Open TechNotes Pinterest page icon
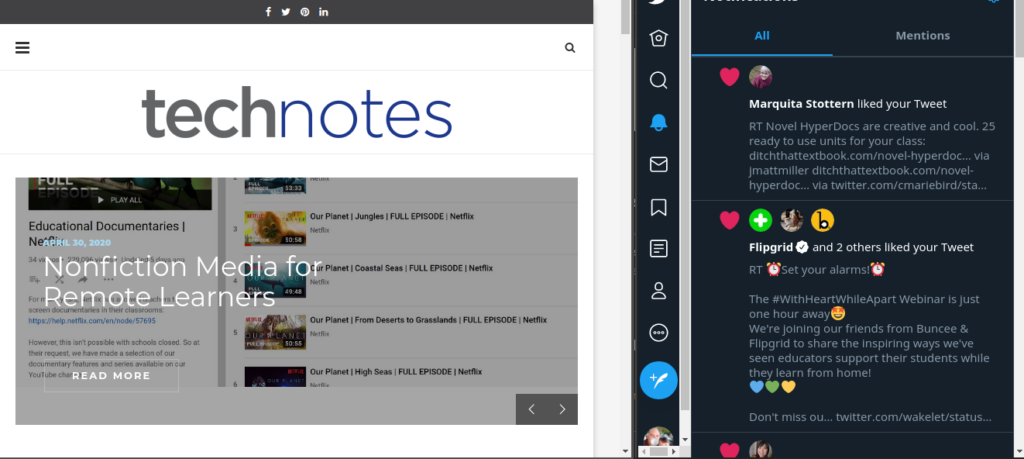The height and width of the screenshot is (459, 1024). coord(304,12)
